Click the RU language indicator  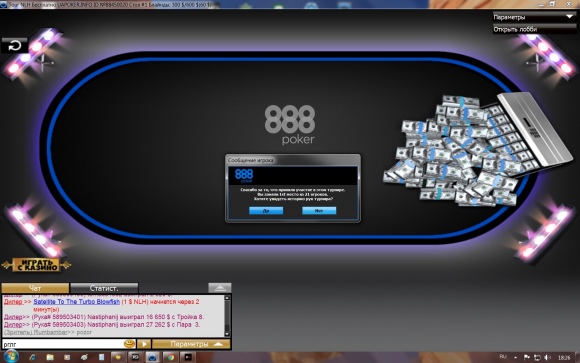(x=503, y=357)
